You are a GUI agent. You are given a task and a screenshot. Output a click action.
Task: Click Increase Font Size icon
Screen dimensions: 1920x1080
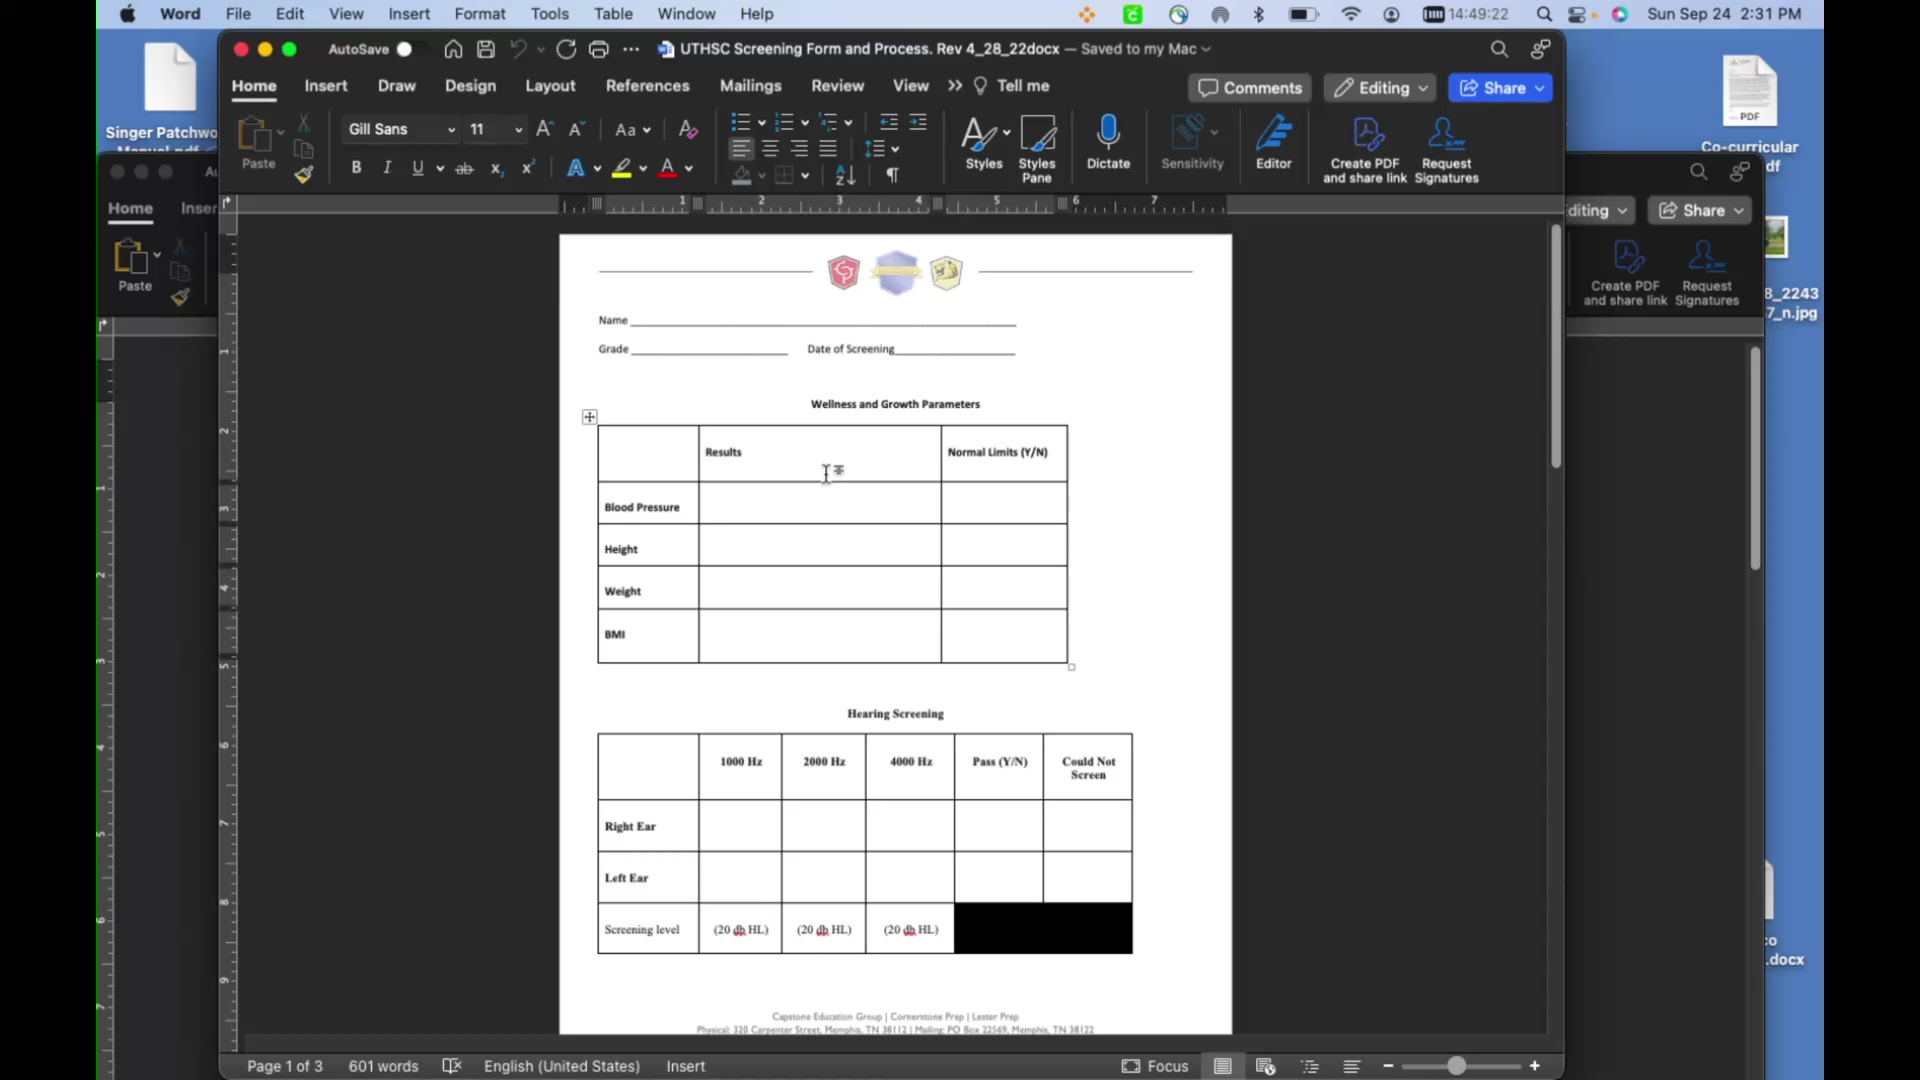click(x=545, y=129)
